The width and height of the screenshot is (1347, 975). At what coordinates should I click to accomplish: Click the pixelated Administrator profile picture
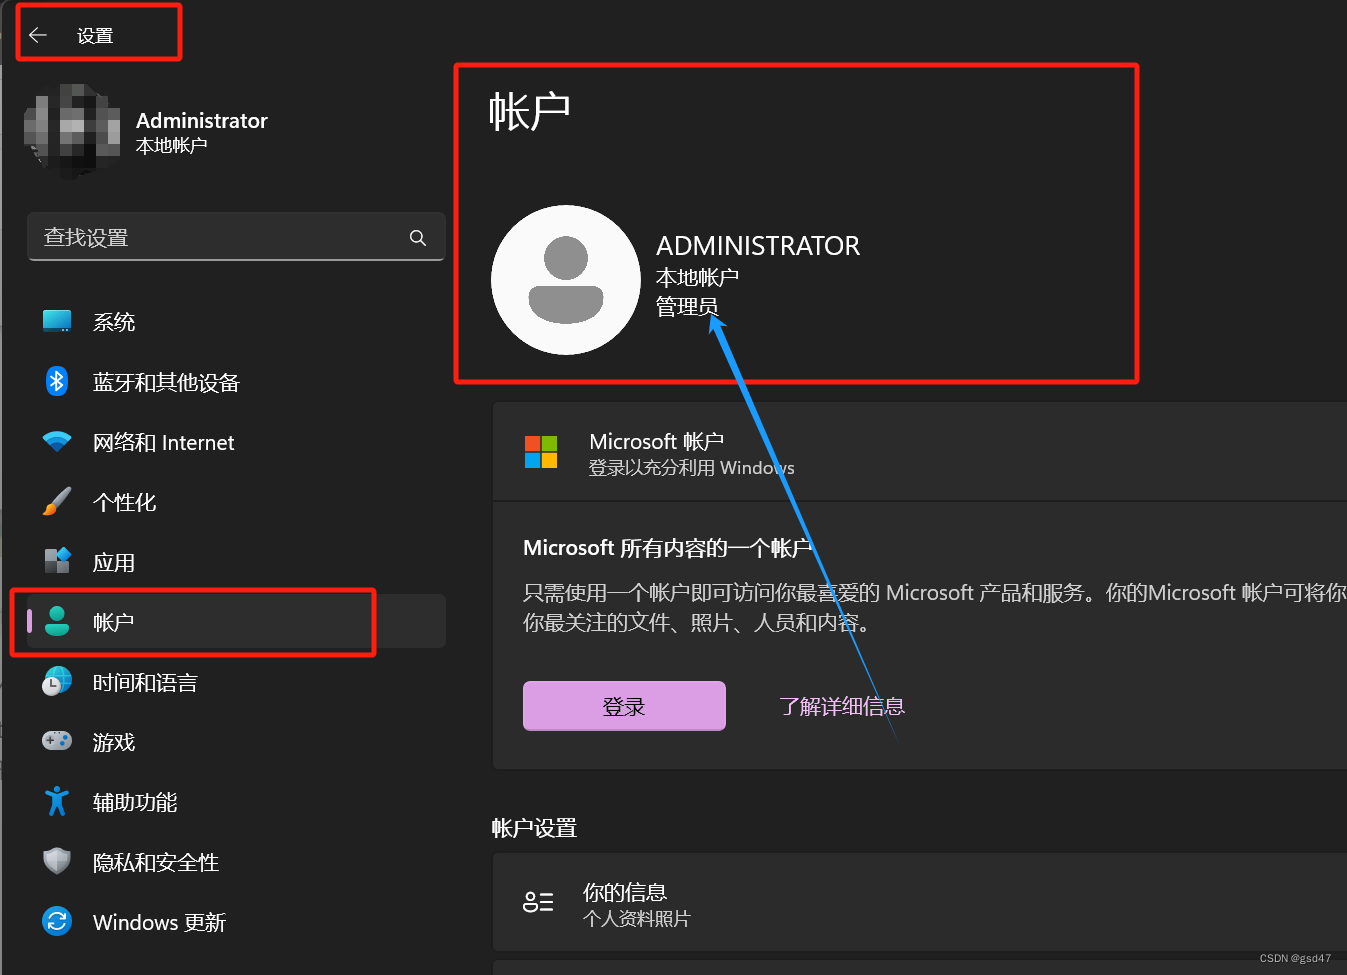pos(72,131)
